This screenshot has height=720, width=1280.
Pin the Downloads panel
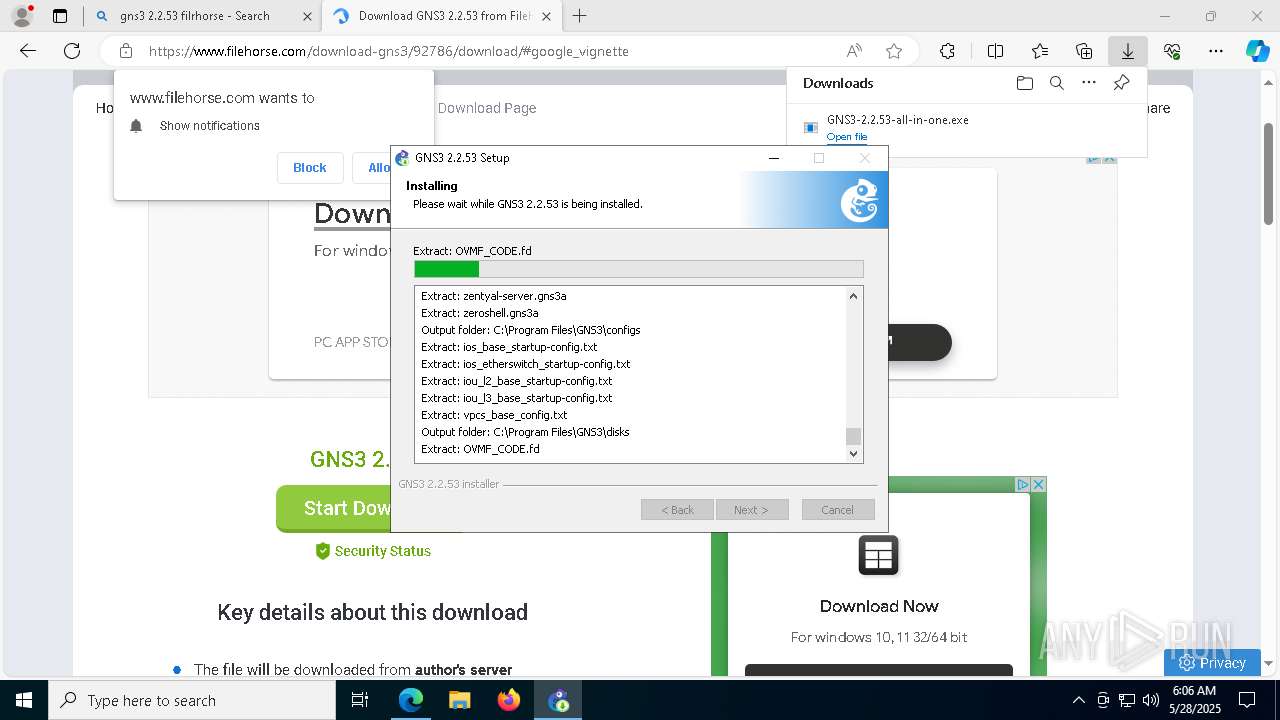(1121, 83)
